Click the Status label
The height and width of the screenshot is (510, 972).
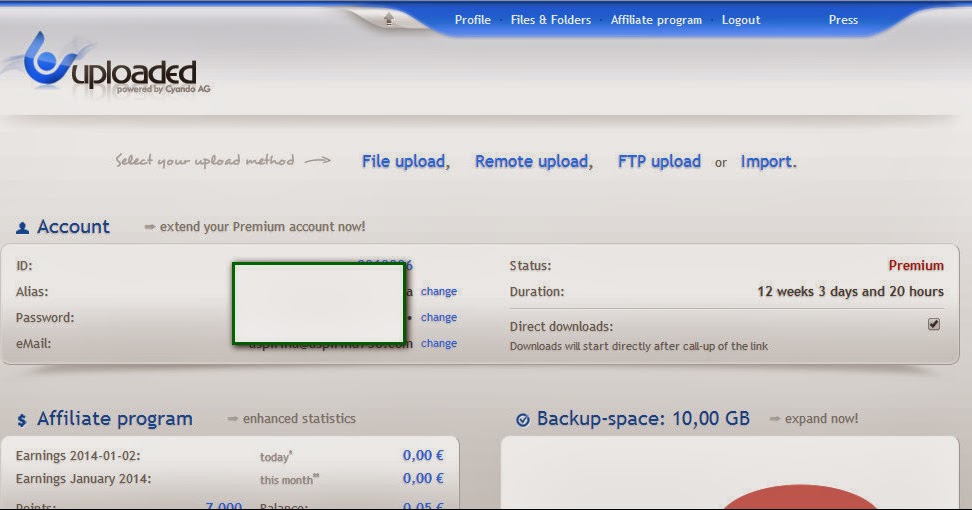530,266
